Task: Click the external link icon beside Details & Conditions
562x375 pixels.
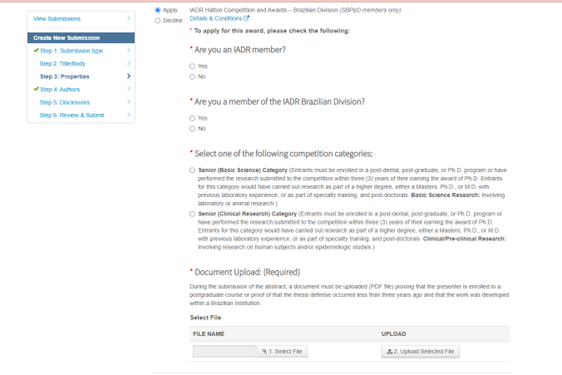Action: click(247, 18)
